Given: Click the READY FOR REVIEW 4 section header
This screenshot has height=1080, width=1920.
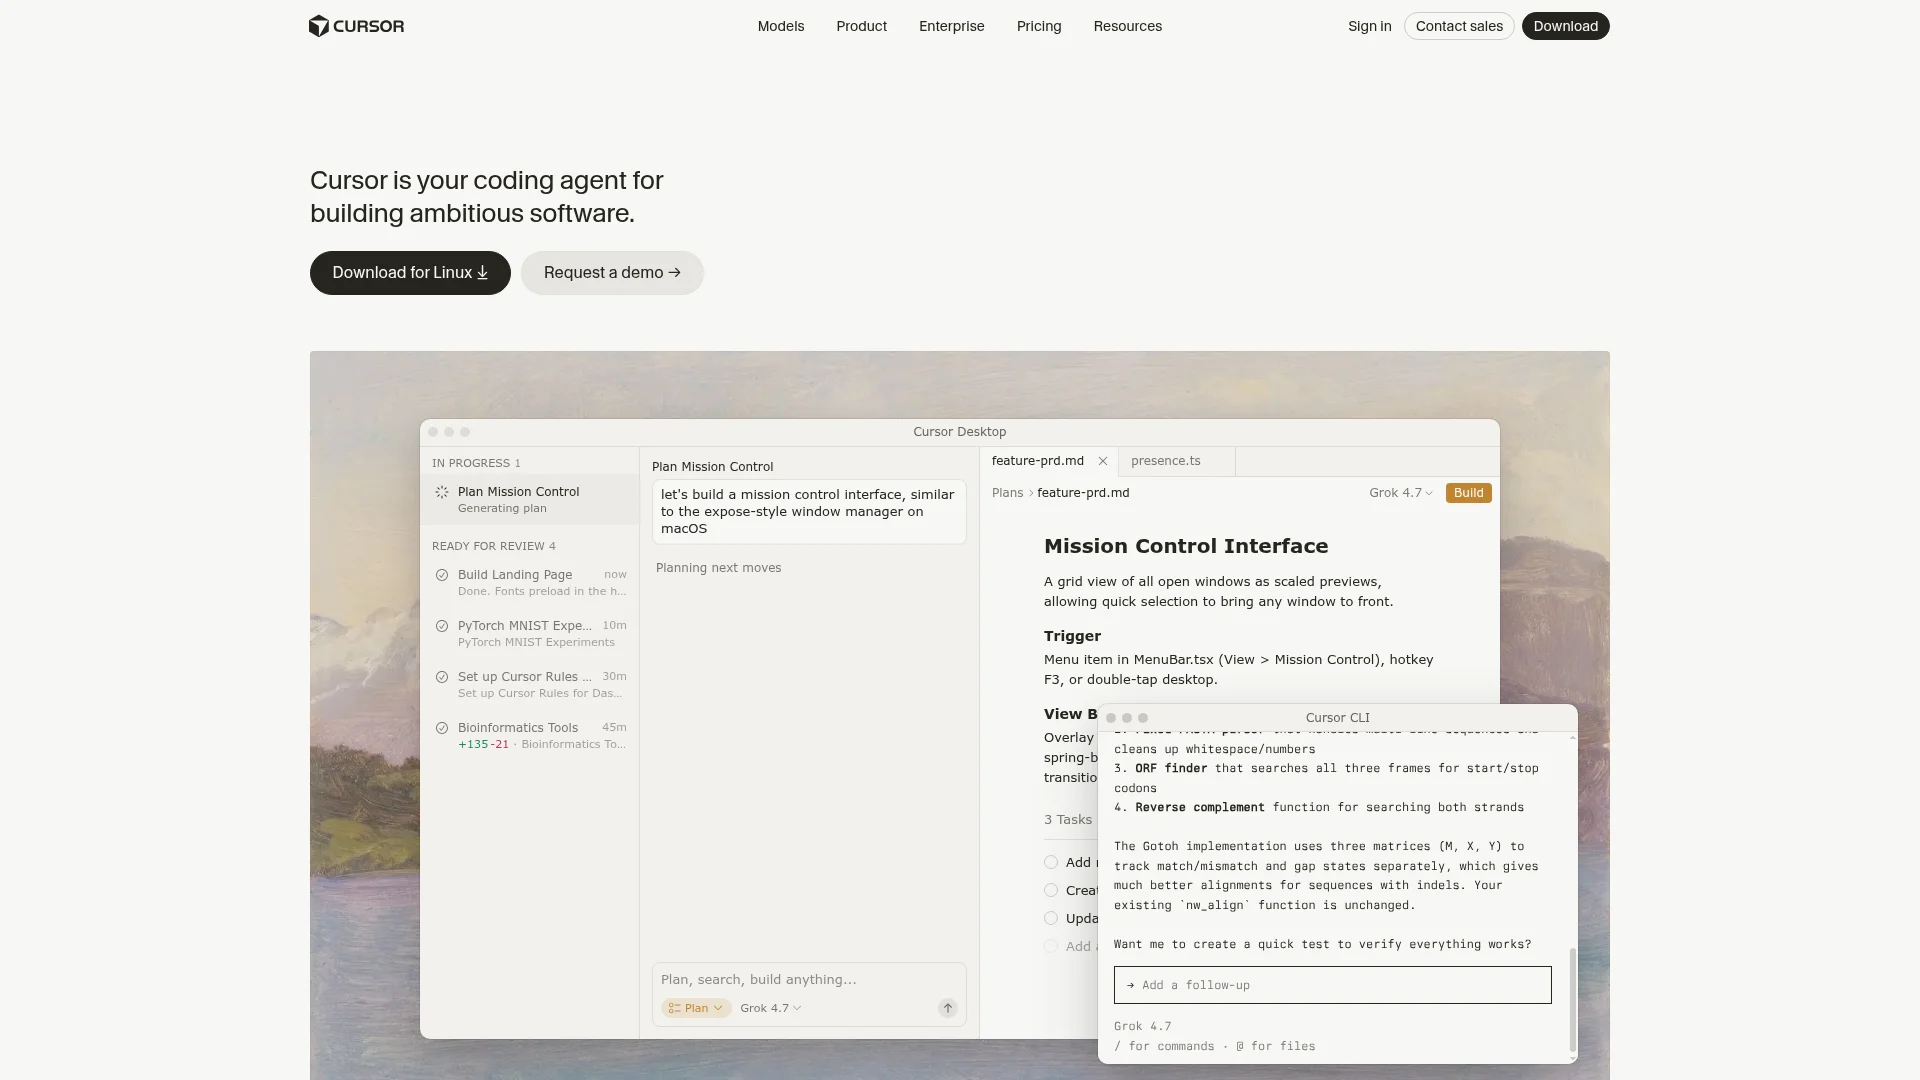Looking at the screenshot, I should click(x=493, y=546).
